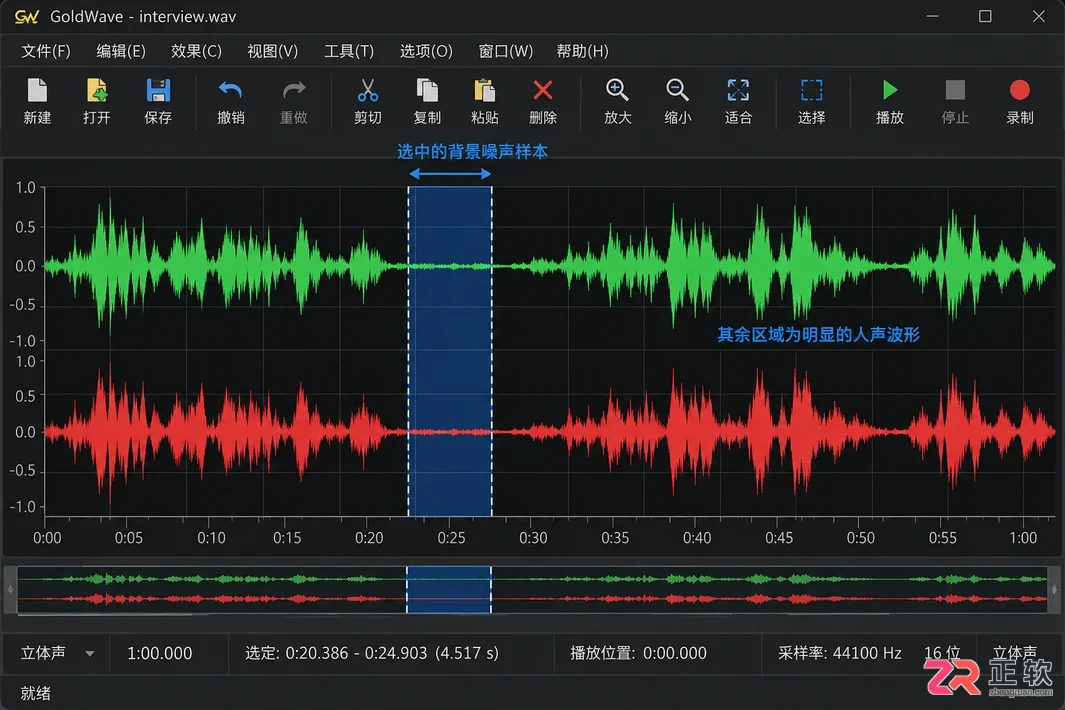This screenshot has width=1065, height=710.
Task: Click the 新建 (New) file icon
Action: tap(37, 90)
